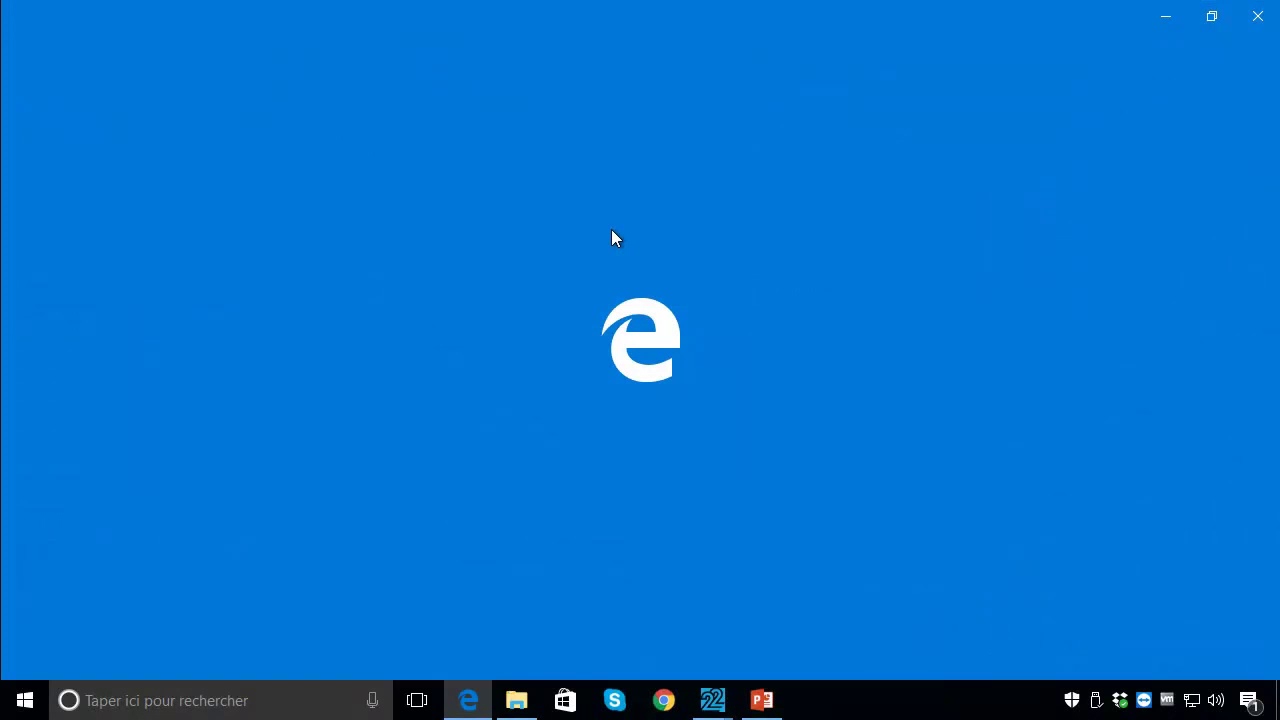
Task: Open the '22' app on the taskbar
Action: pyautogui.click(x=712, y=700)
